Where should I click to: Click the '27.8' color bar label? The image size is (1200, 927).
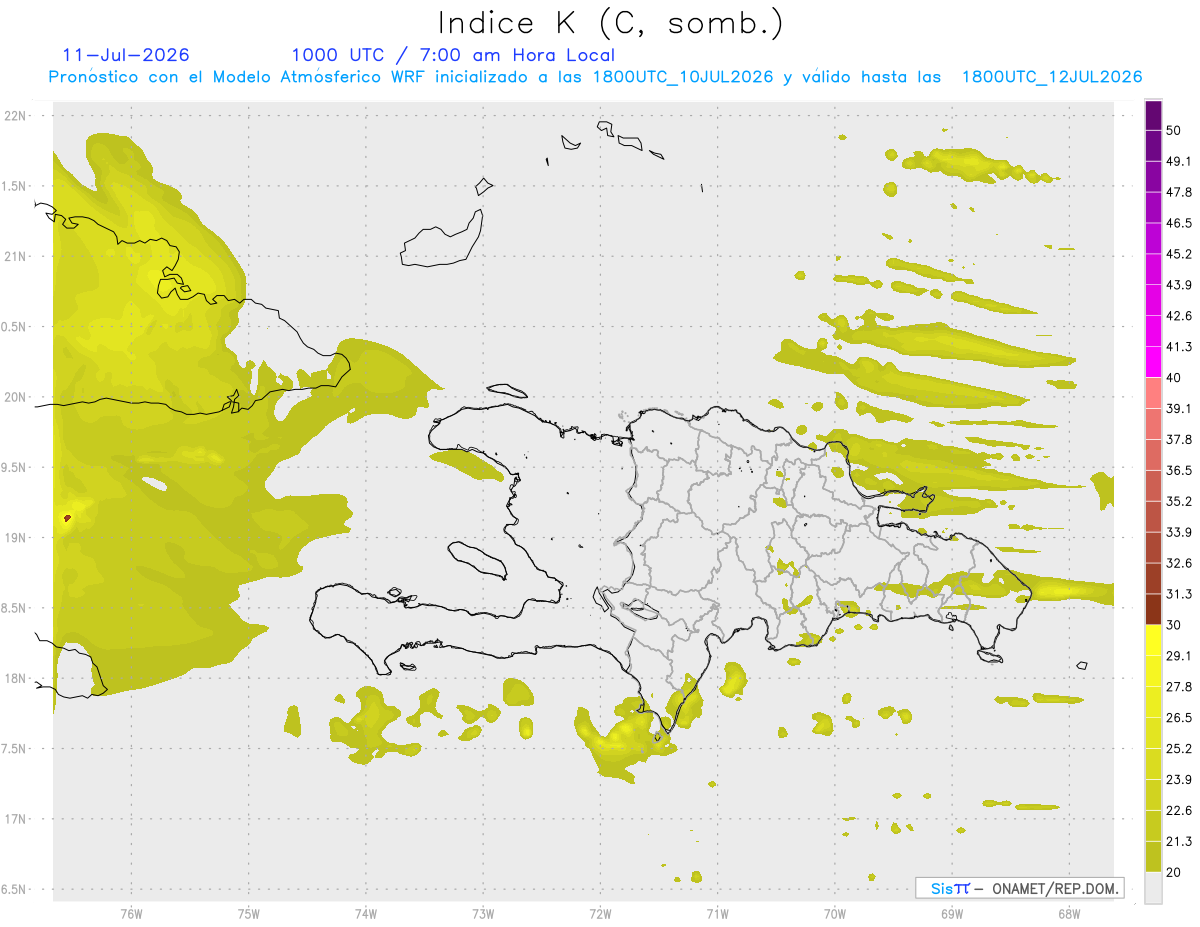1179,687
